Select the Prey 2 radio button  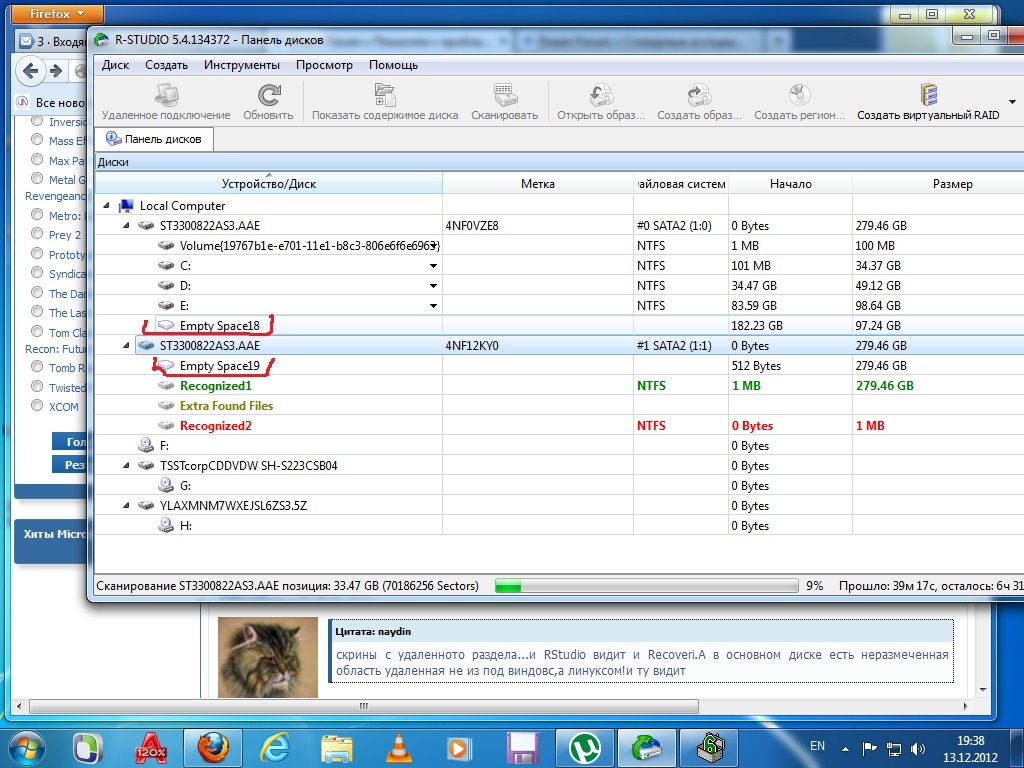point(37,234)
